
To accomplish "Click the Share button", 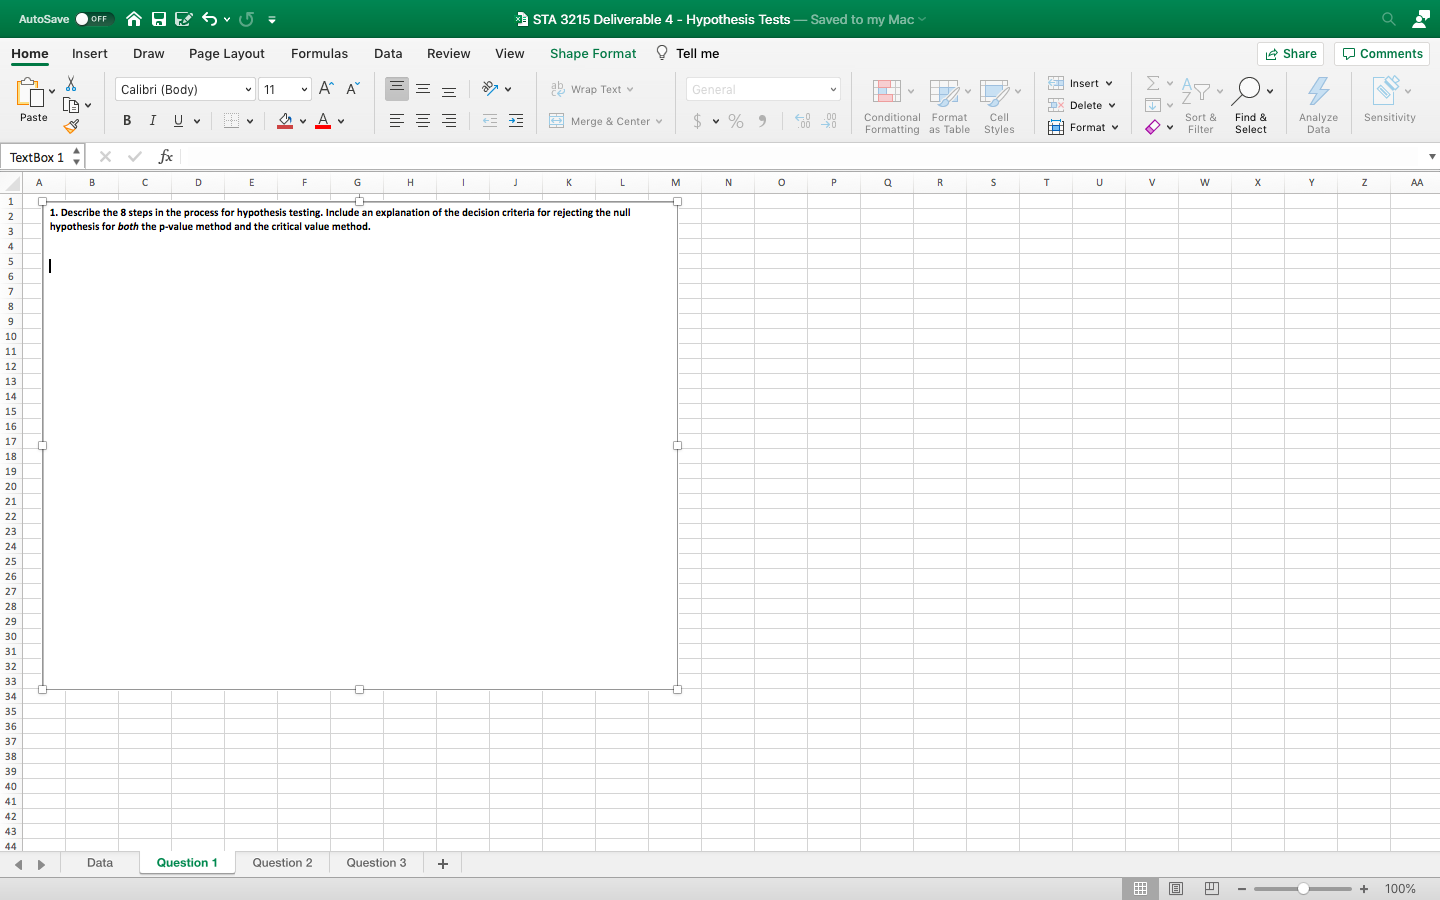I will pos(1291,54).
